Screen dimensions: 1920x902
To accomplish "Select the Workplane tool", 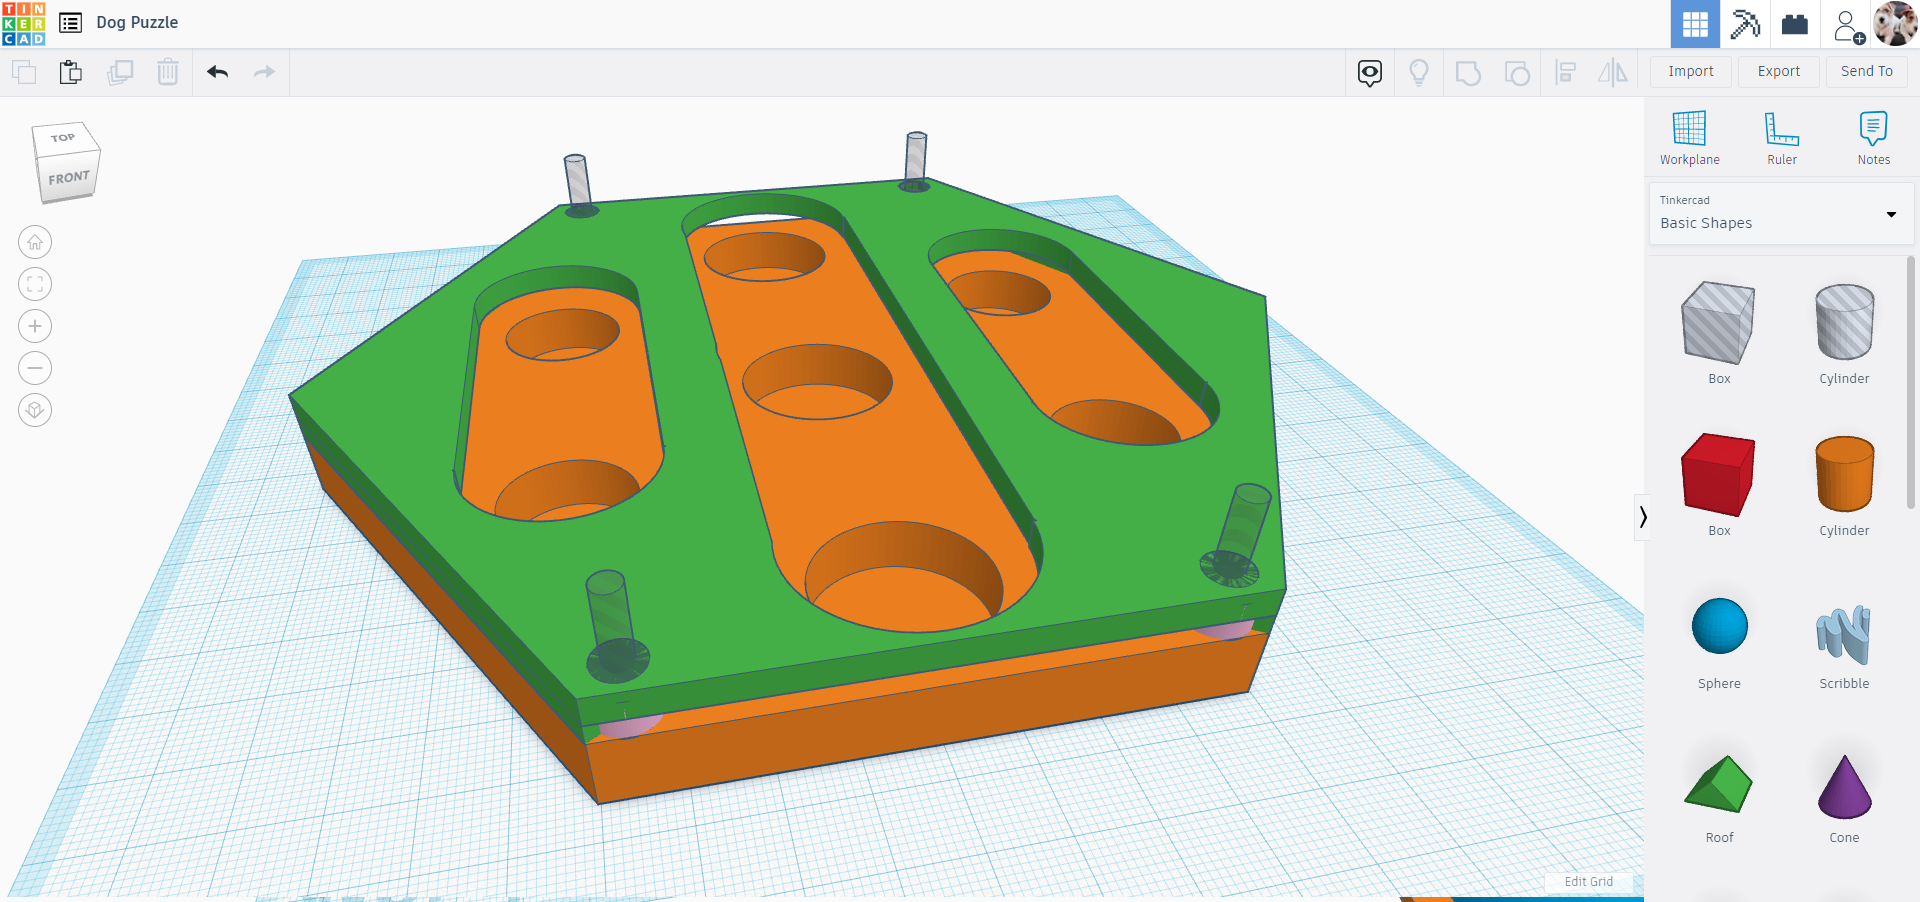I will click(1690, 138).
